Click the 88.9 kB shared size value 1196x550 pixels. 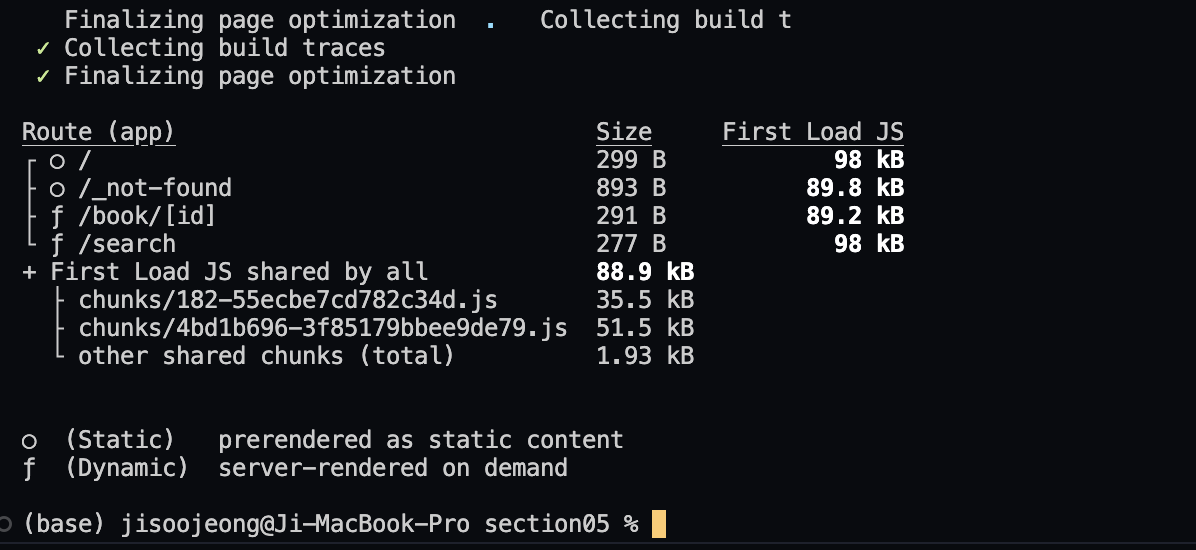tap(645, 272)
